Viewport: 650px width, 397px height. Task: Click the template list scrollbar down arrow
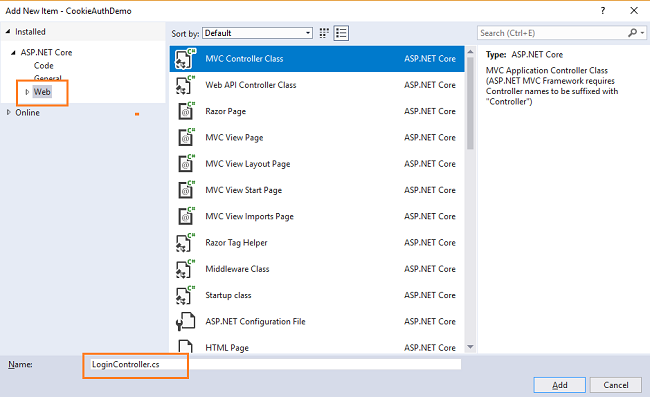click(470, 347)
